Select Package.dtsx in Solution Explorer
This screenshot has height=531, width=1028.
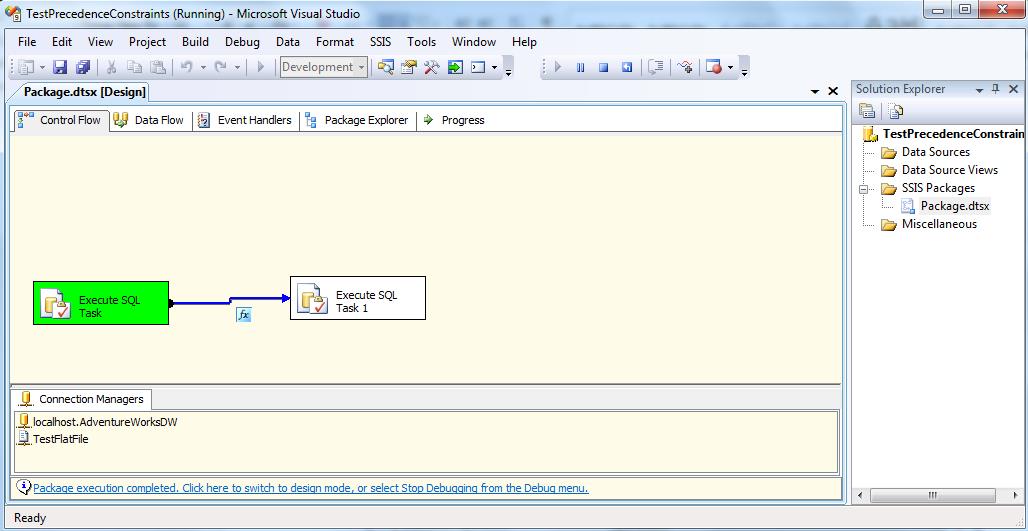[954, 206]
